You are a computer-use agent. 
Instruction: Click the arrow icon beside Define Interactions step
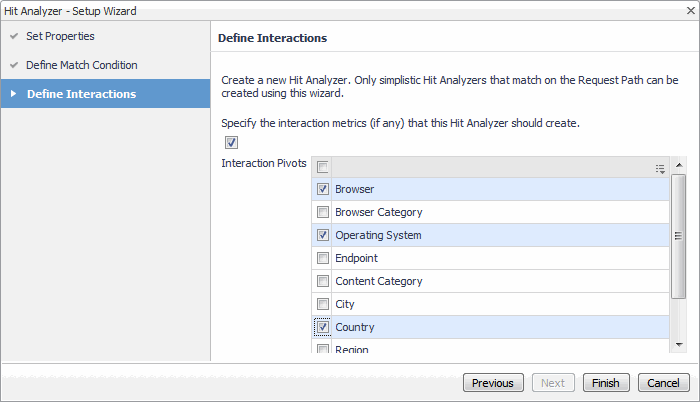(13, 94)
